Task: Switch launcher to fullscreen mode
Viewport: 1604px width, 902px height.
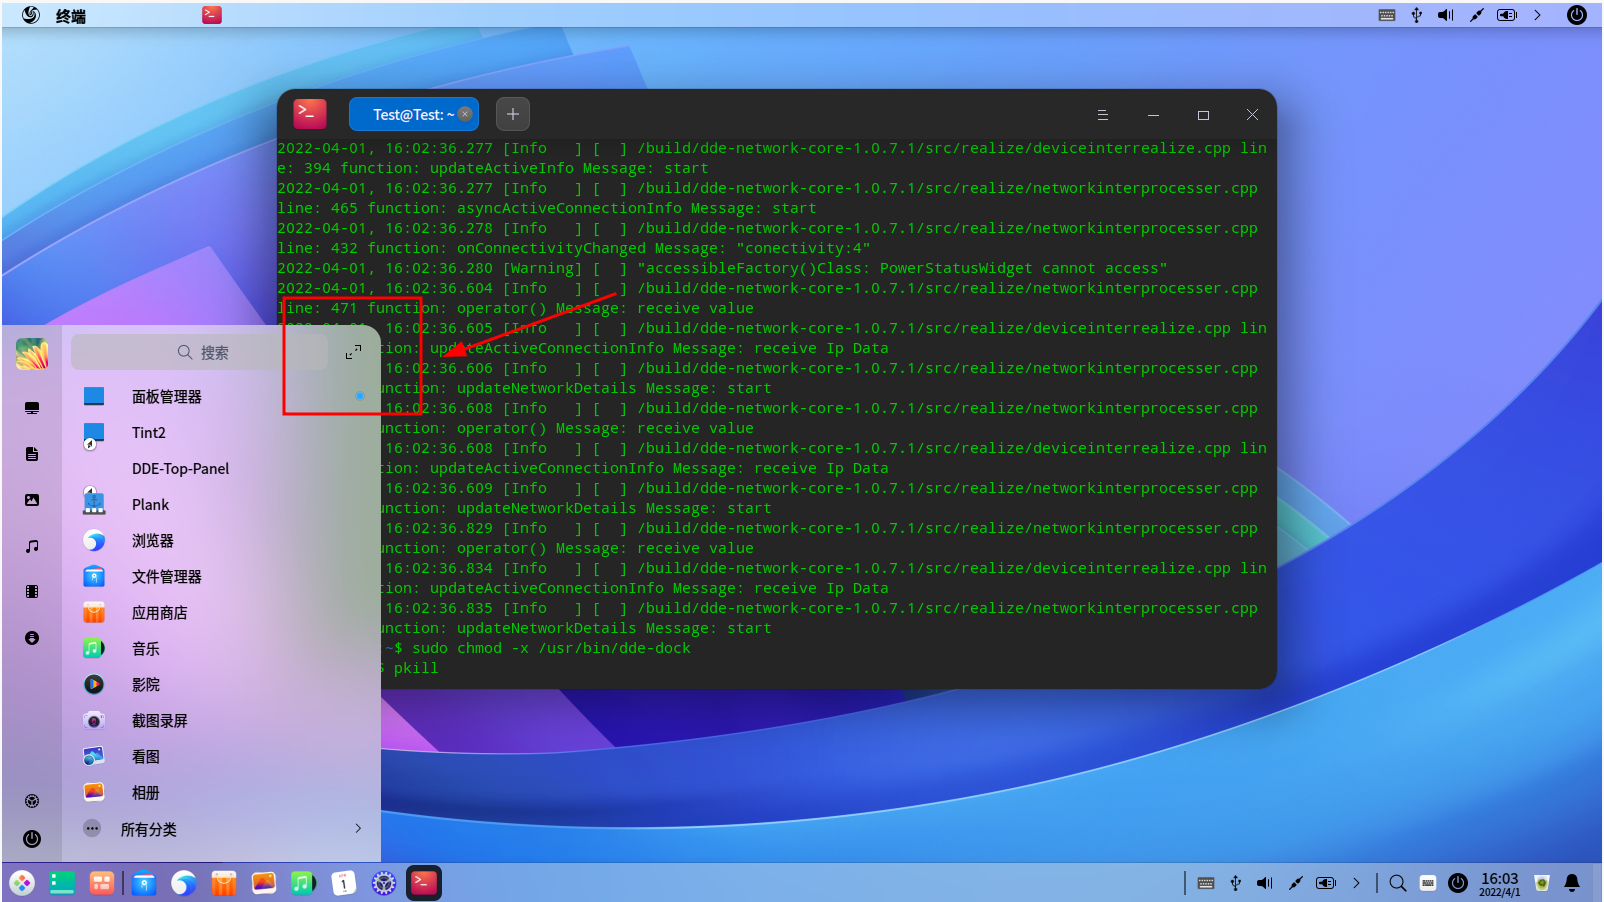Action: click(x=353, y=352)
